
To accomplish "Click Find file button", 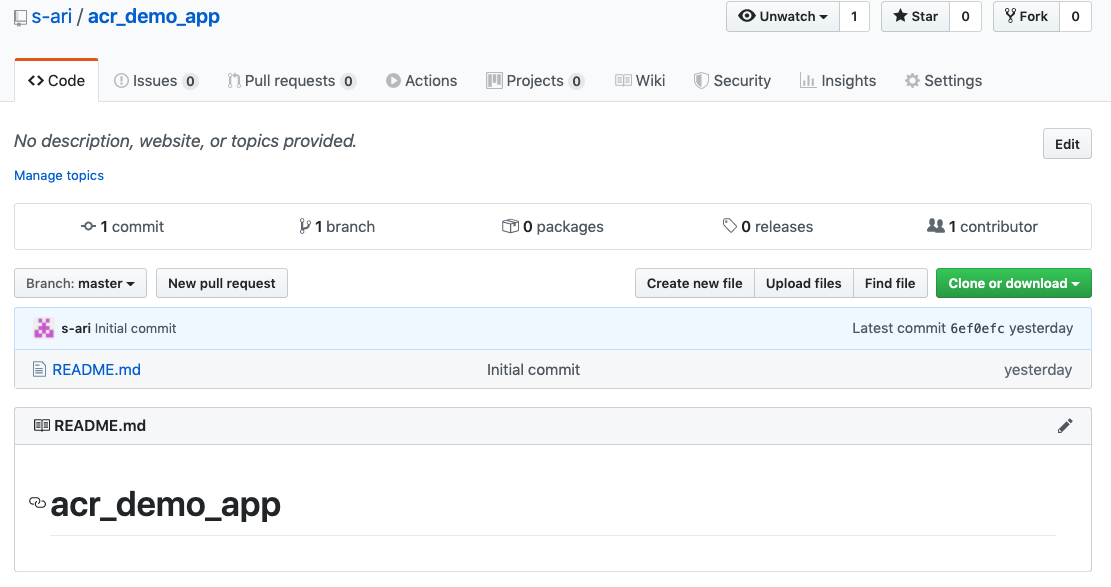I will 890,284.
